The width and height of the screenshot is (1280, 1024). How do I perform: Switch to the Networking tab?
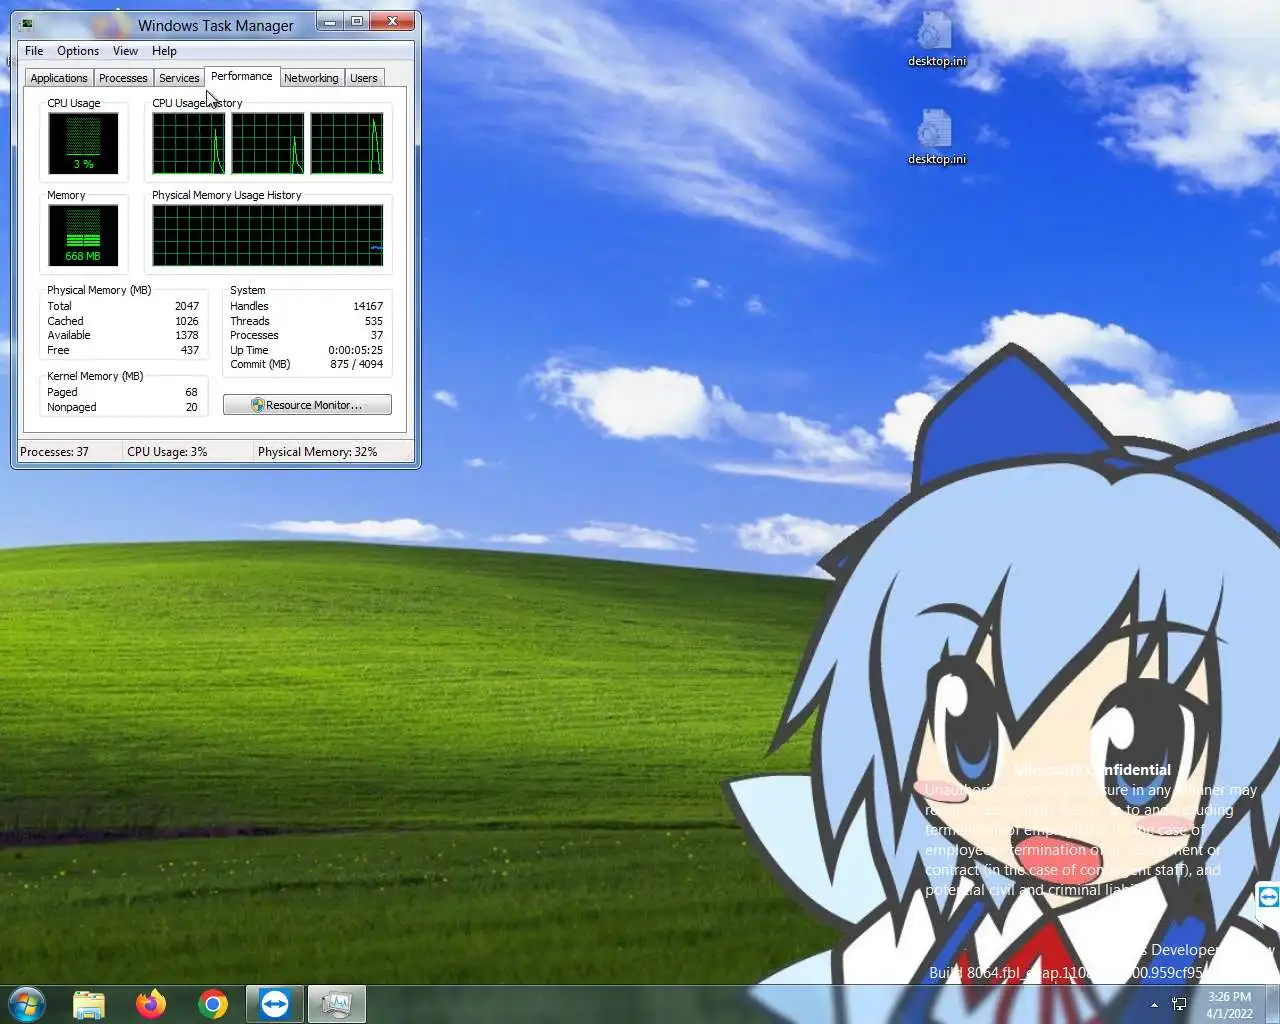coord(311,78)
